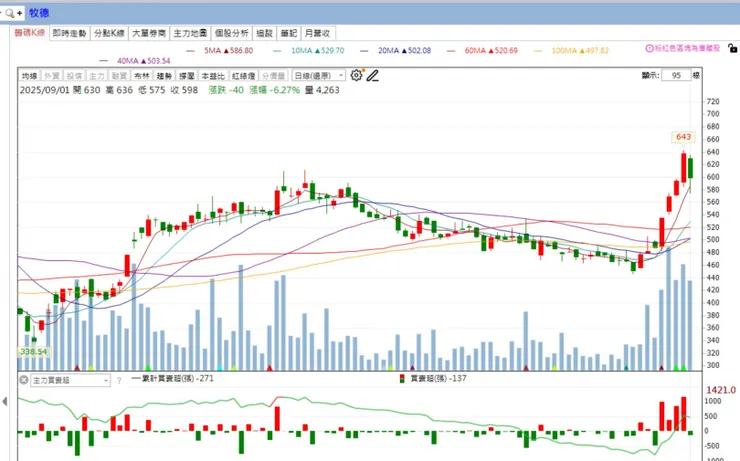Screen dimensions: 740x461
Task: Open the 主力地圖 tab
Action: click(x=190, y=33)
